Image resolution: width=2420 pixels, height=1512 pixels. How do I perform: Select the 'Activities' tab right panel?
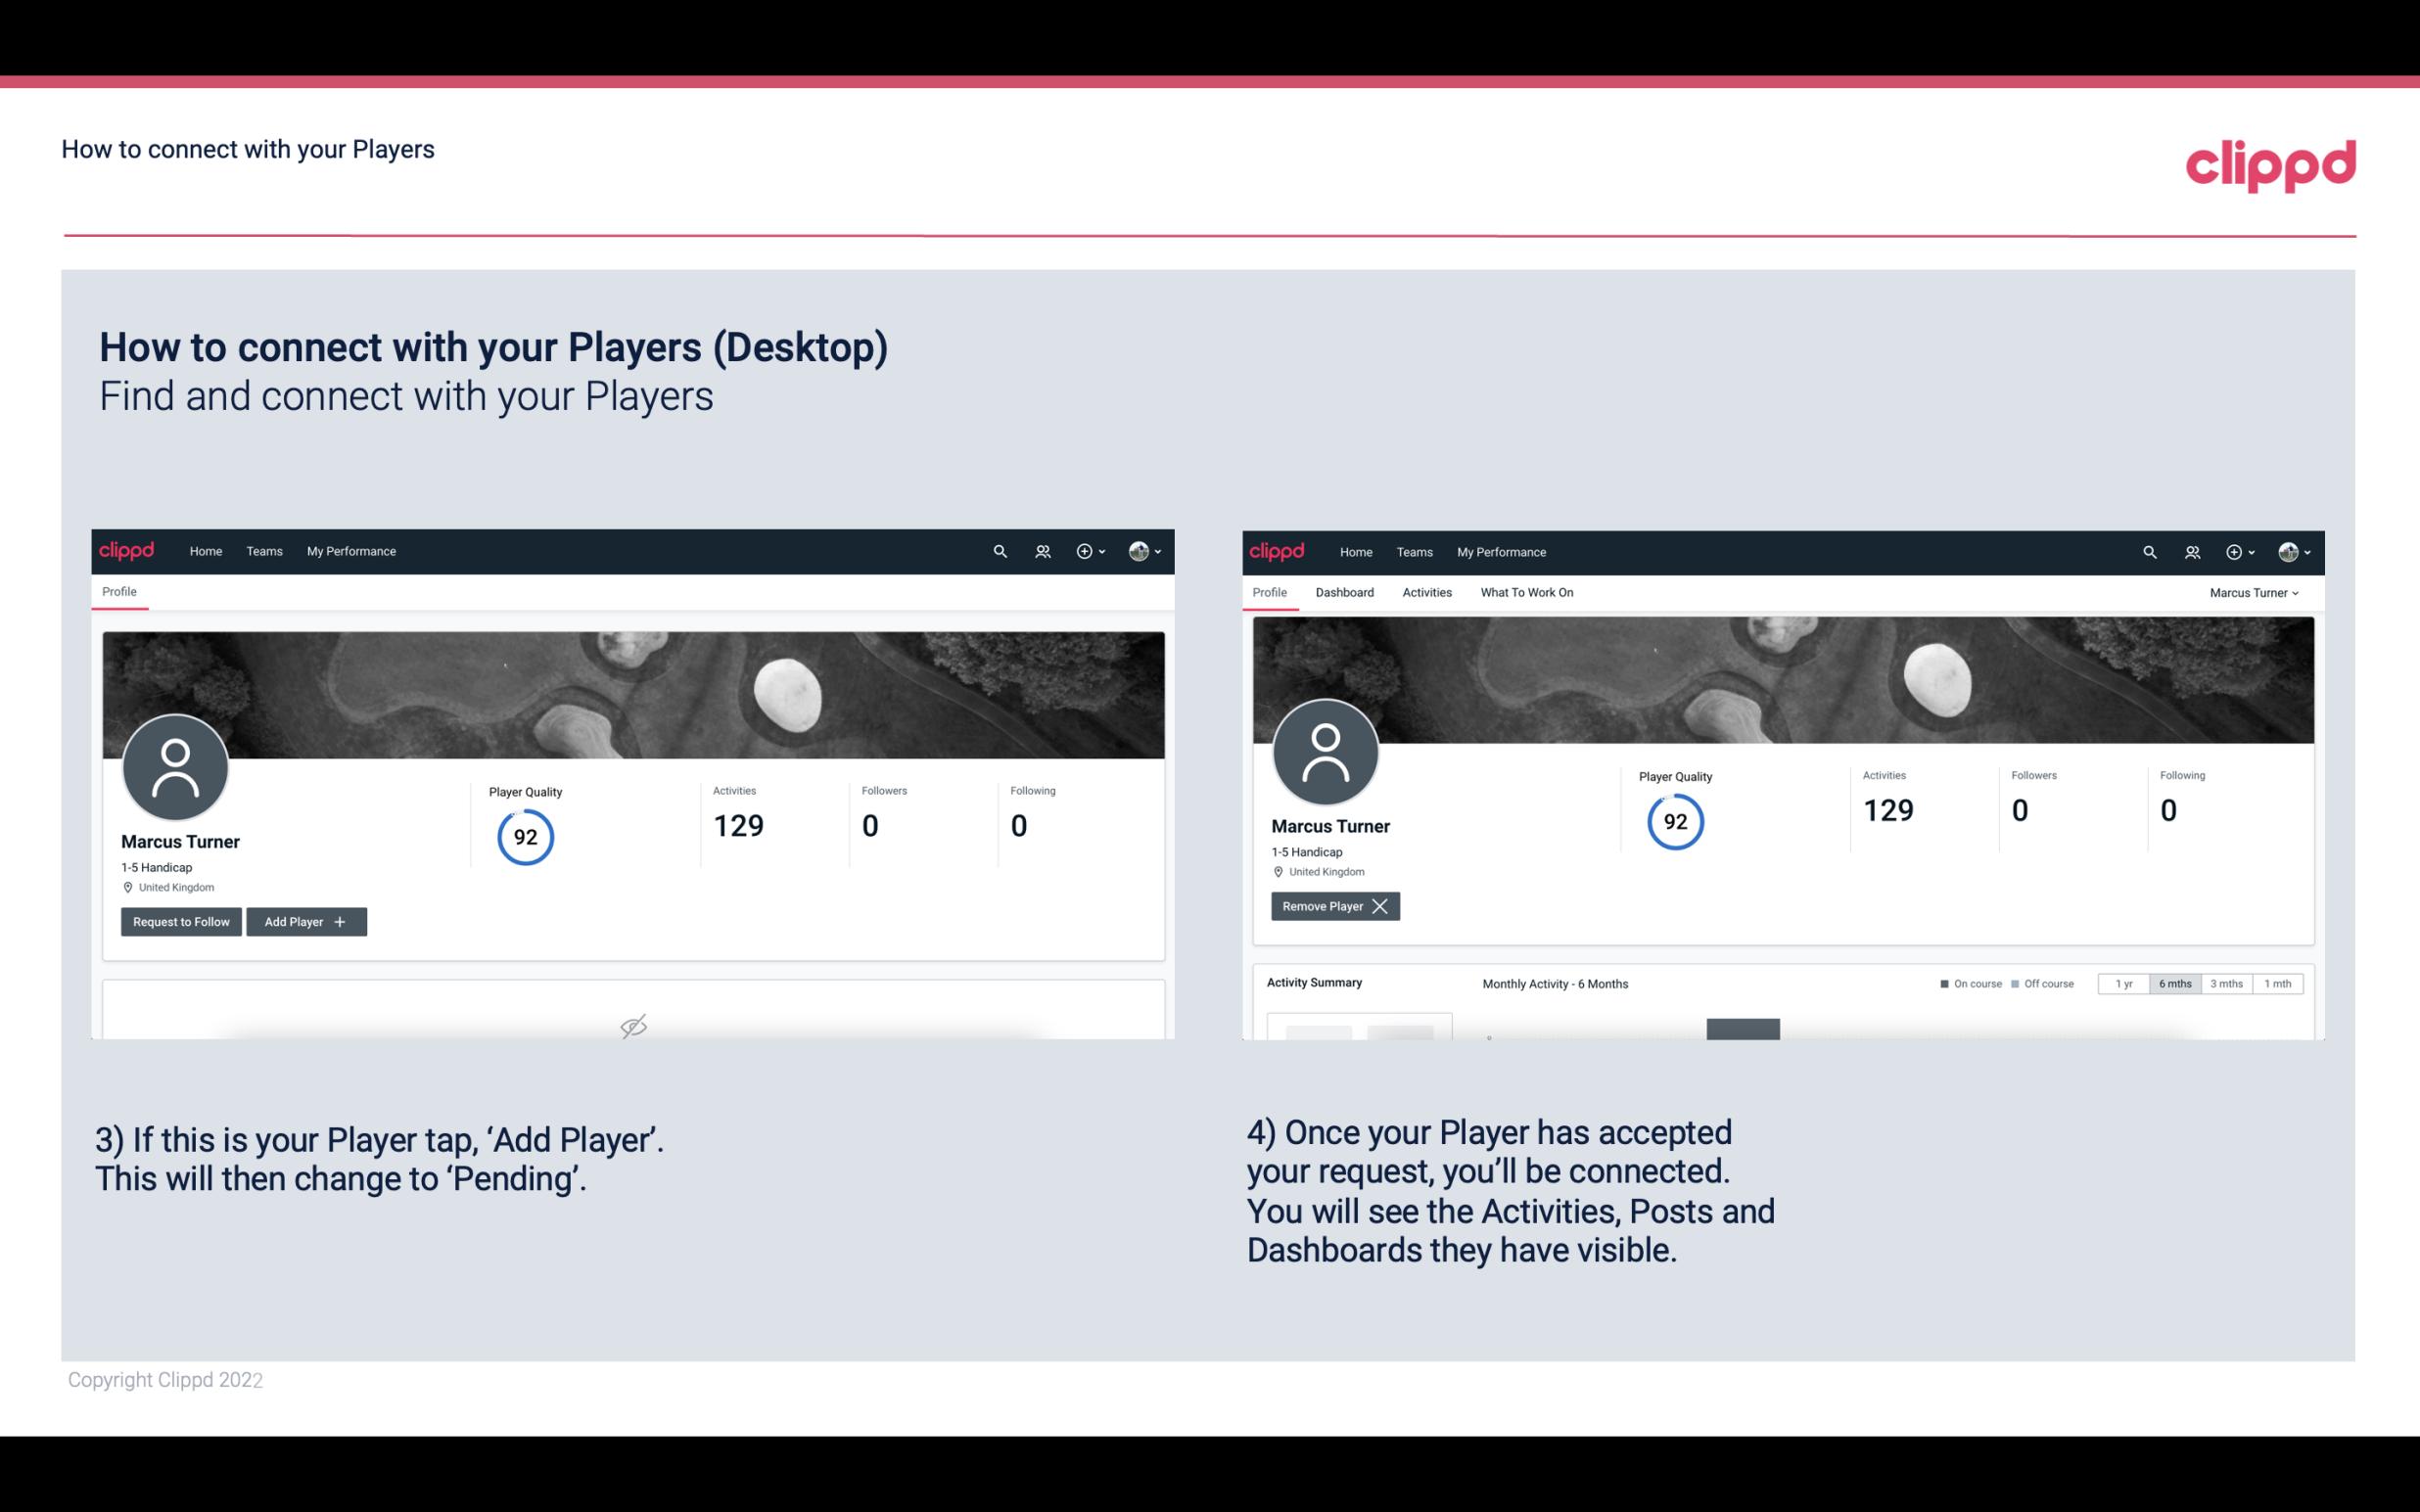click(1427, 592)
